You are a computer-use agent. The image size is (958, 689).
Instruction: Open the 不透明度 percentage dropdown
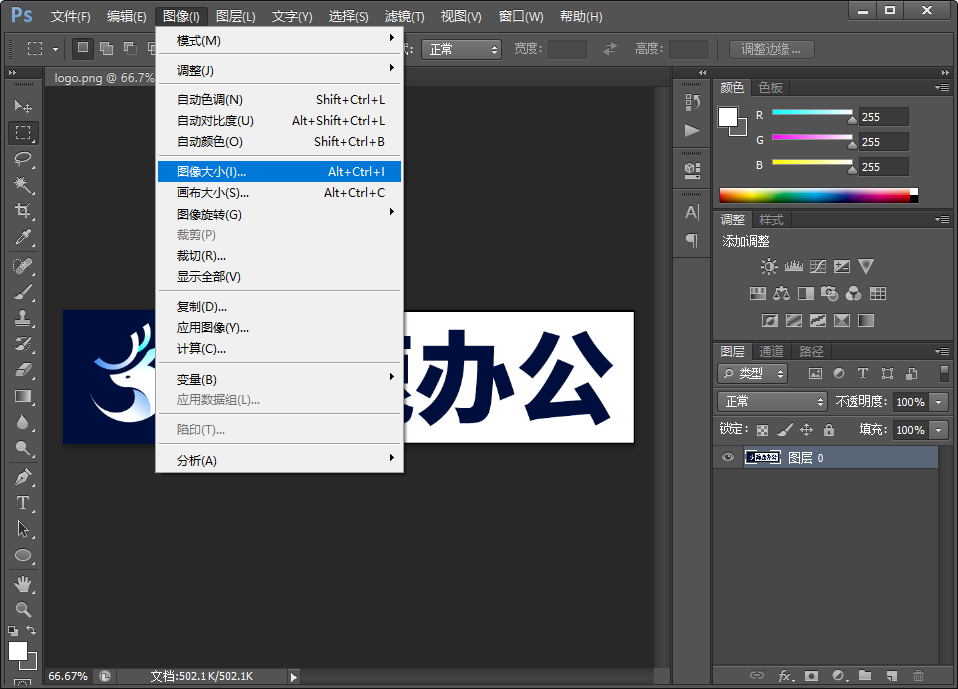936,400
